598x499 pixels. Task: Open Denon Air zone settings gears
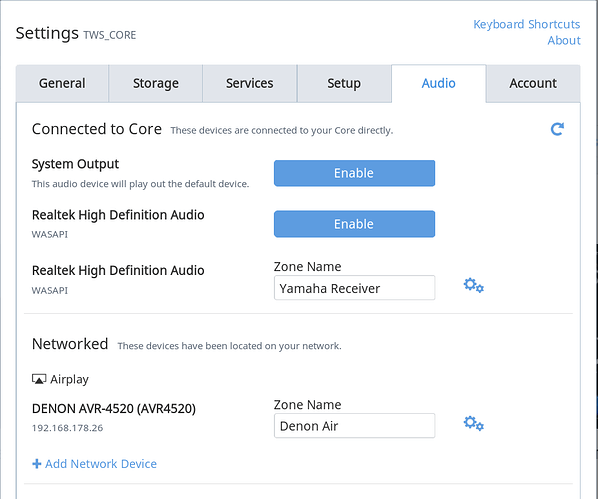474,423
